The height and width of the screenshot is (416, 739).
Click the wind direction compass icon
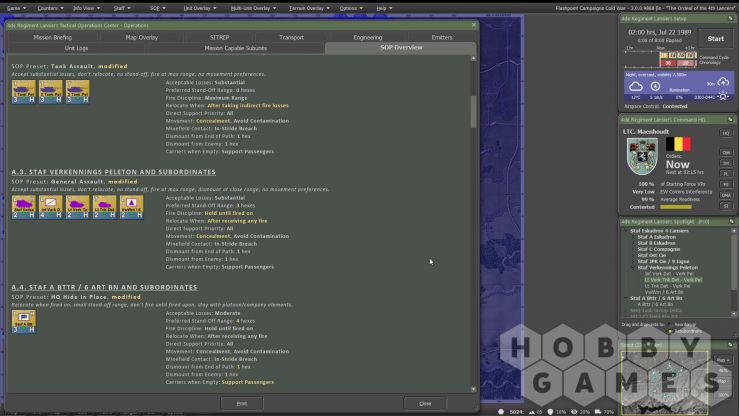[x=655, y=86]
